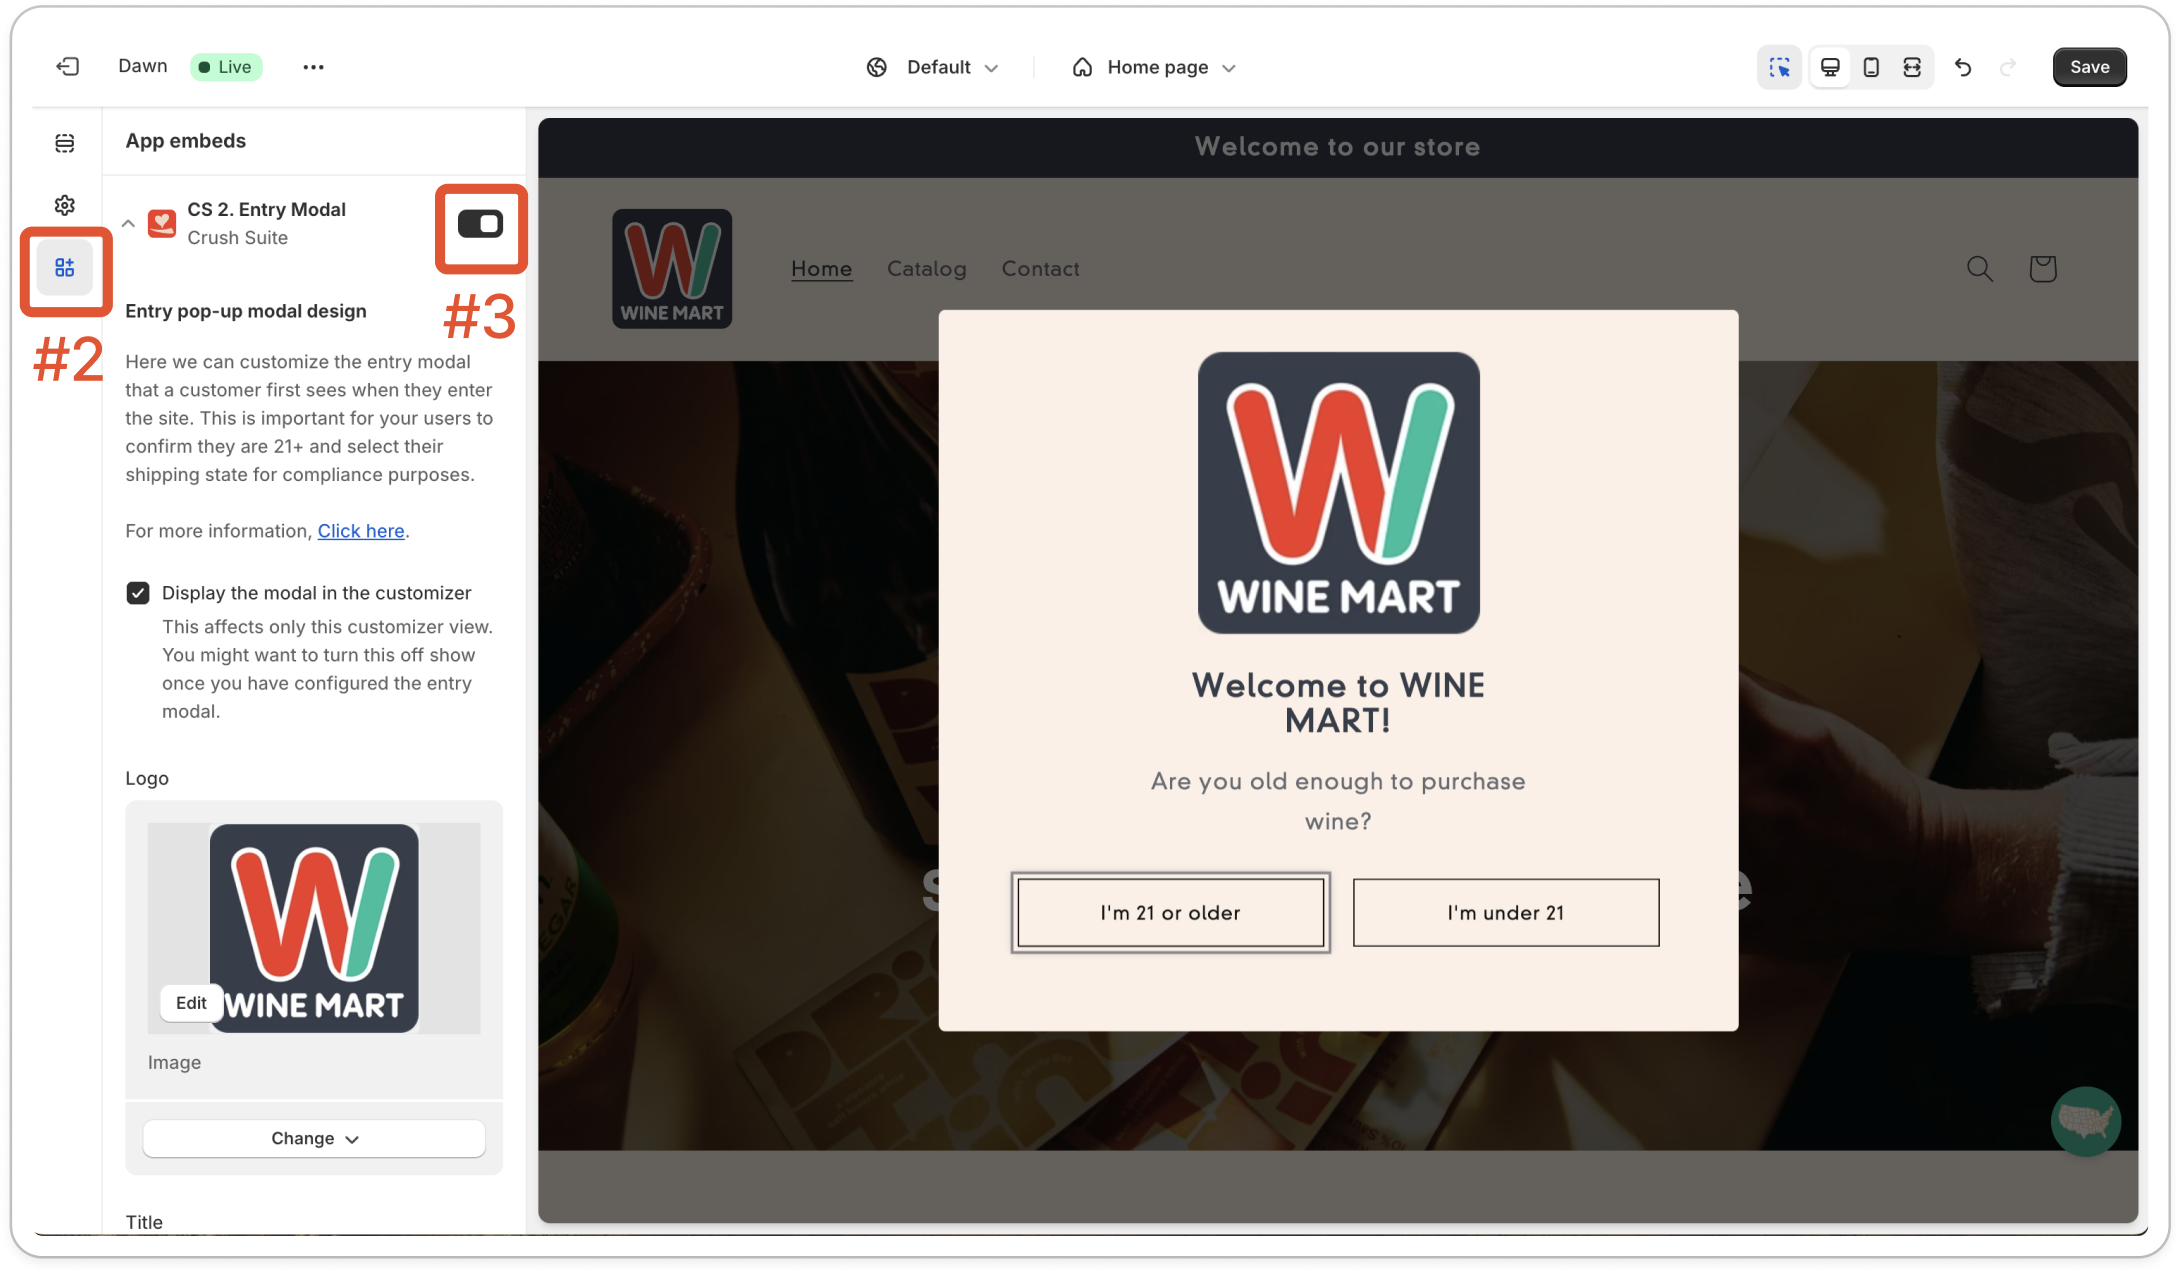
Task: Uncheck Display the modal in customizer
Action: pyautogui.click(x=138, y=593)
